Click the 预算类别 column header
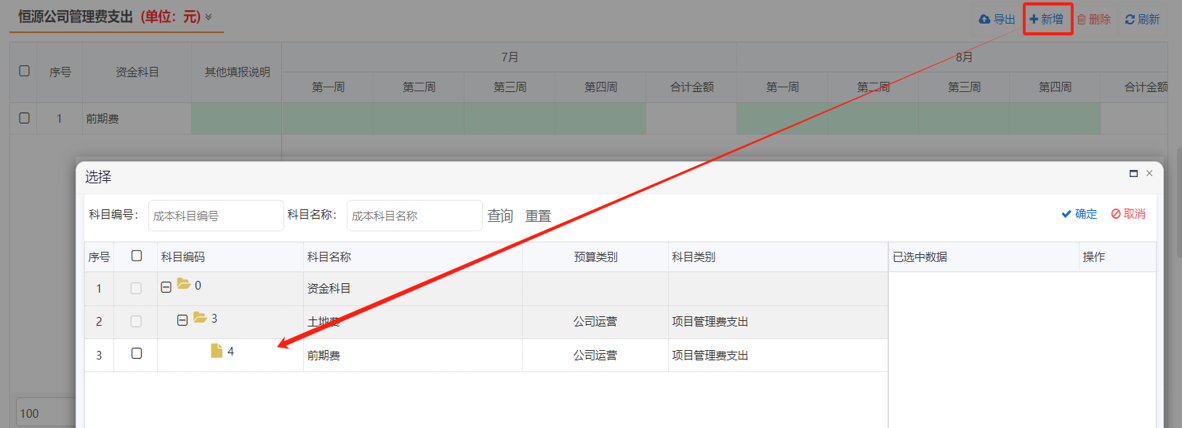The width and height of the screenshot is (1182, 428). click(595, 257)
